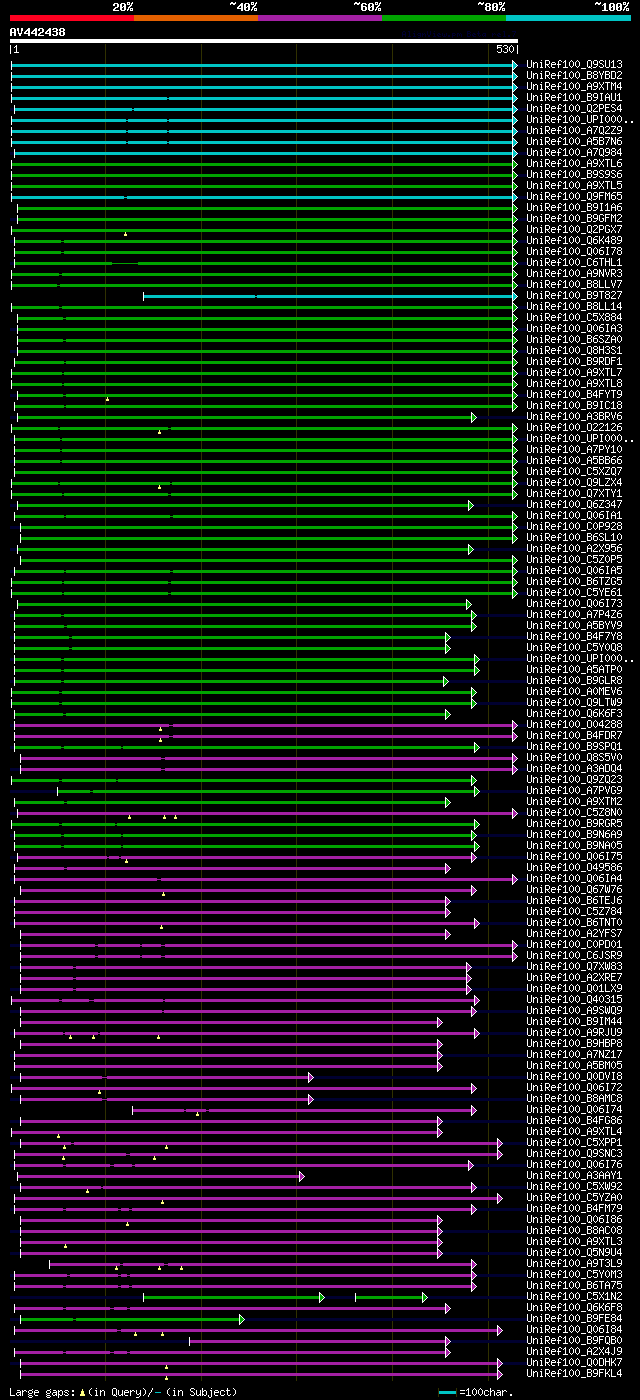The height and width of the screenshot is (1400, 640).
Task: Select UniRef100_Q9FM65 entry
Action: pos(574,196)
